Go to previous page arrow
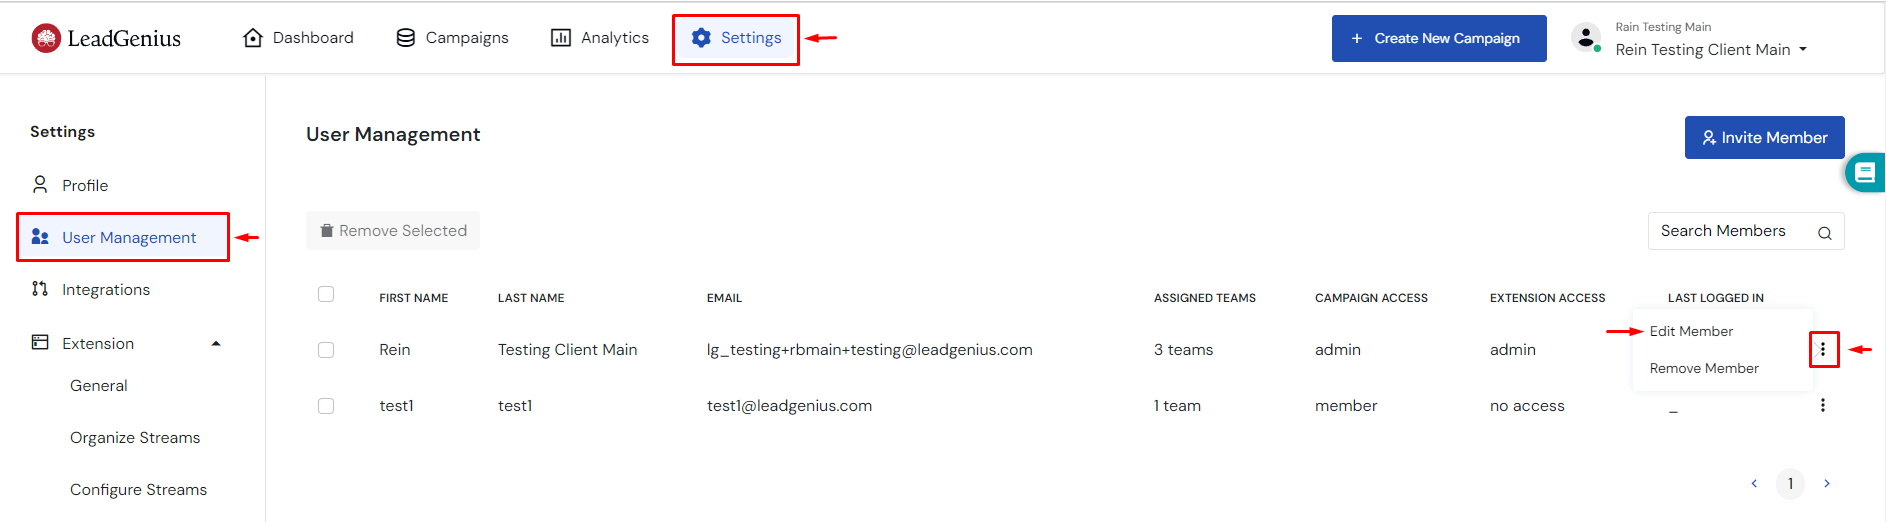1886x522 pixels. (x=1754, y=483)
